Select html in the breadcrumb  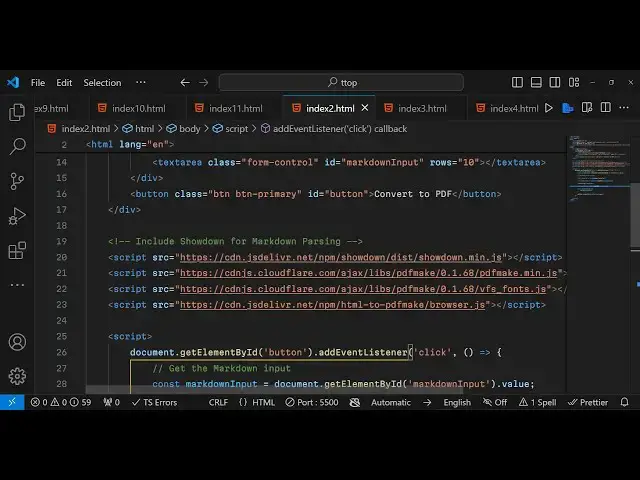(x=138, y=129)
